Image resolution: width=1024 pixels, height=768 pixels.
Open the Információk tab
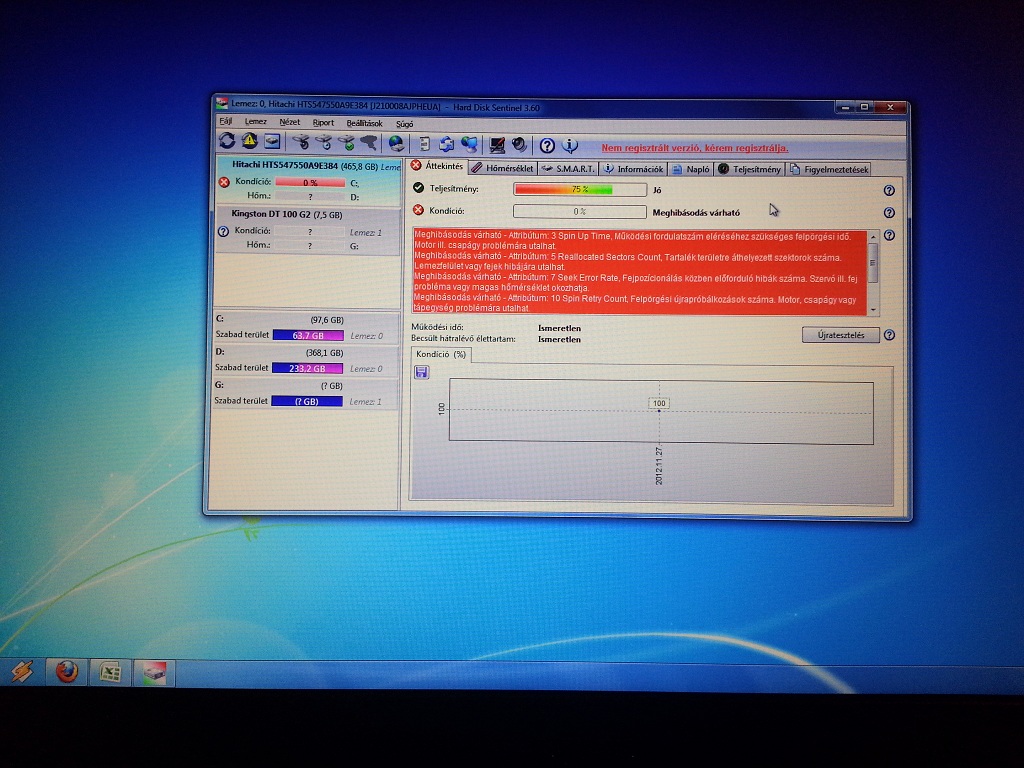tap(633, 169)
